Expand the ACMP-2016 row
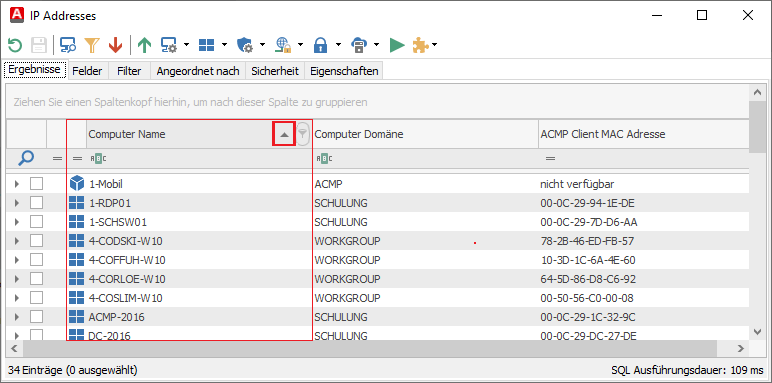The width and height of the screenshot is (772, 383). [x=17, y=317]
